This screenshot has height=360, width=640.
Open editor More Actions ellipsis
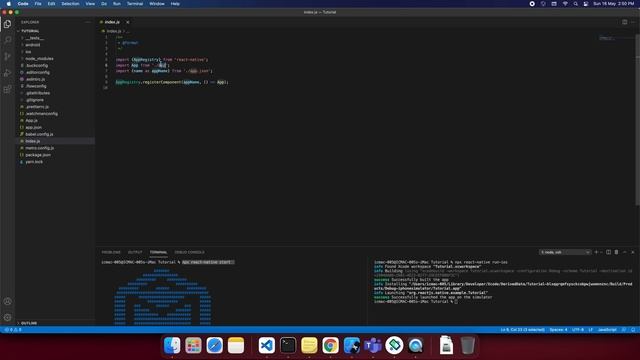point(633,22)
